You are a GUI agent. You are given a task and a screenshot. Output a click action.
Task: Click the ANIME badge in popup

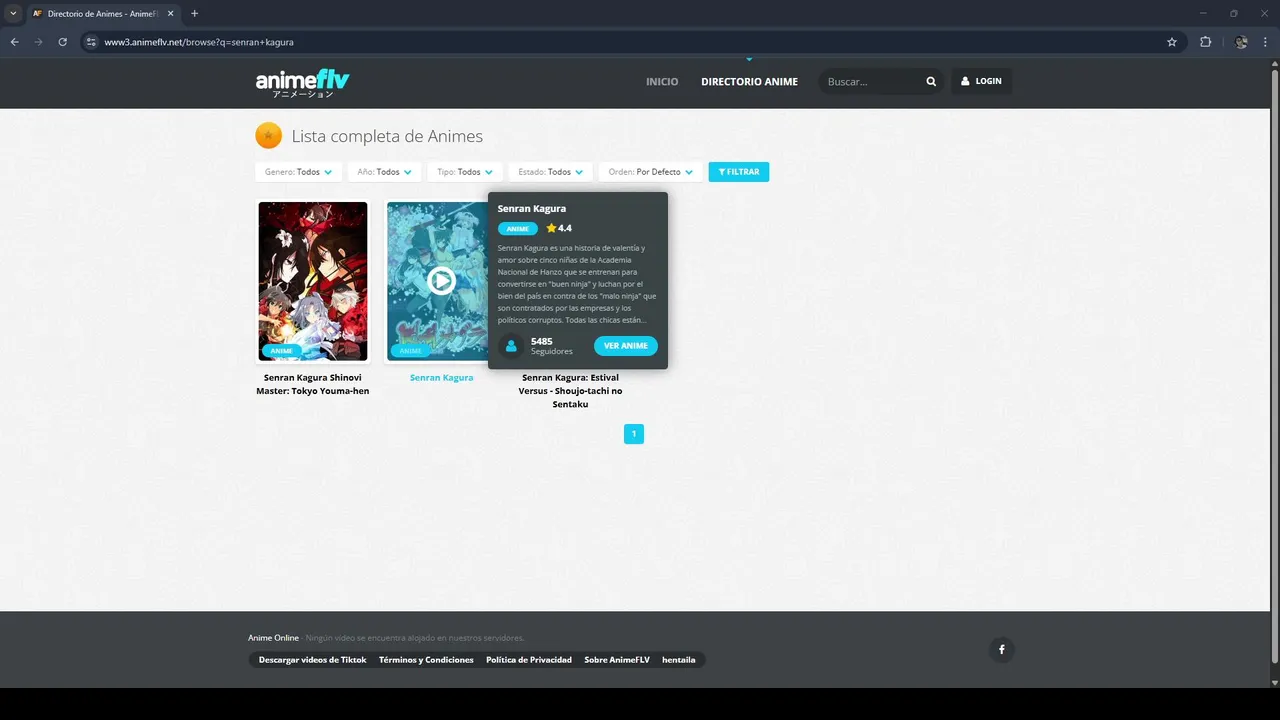[518, 229]
